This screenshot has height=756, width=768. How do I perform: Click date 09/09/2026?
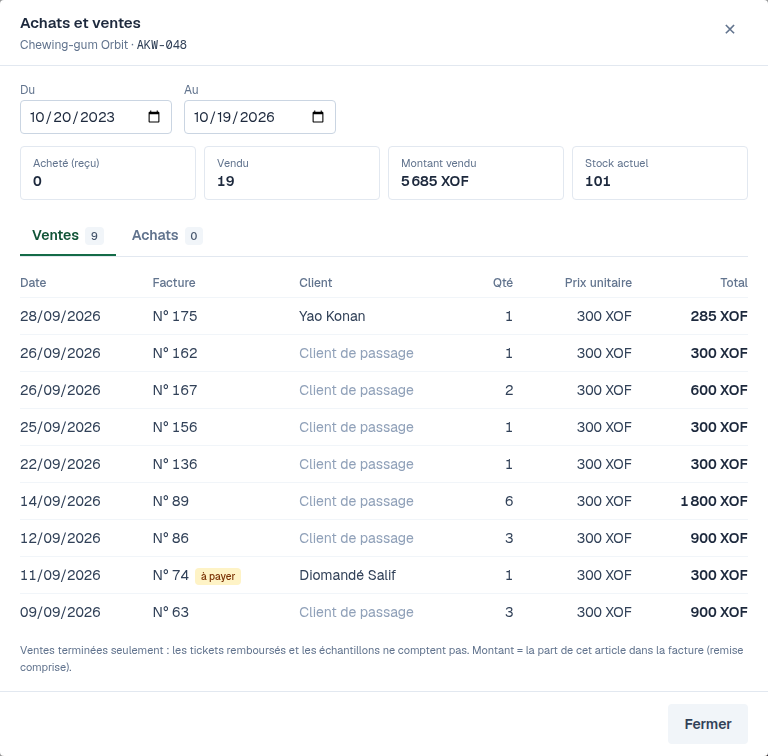[60, 612]
